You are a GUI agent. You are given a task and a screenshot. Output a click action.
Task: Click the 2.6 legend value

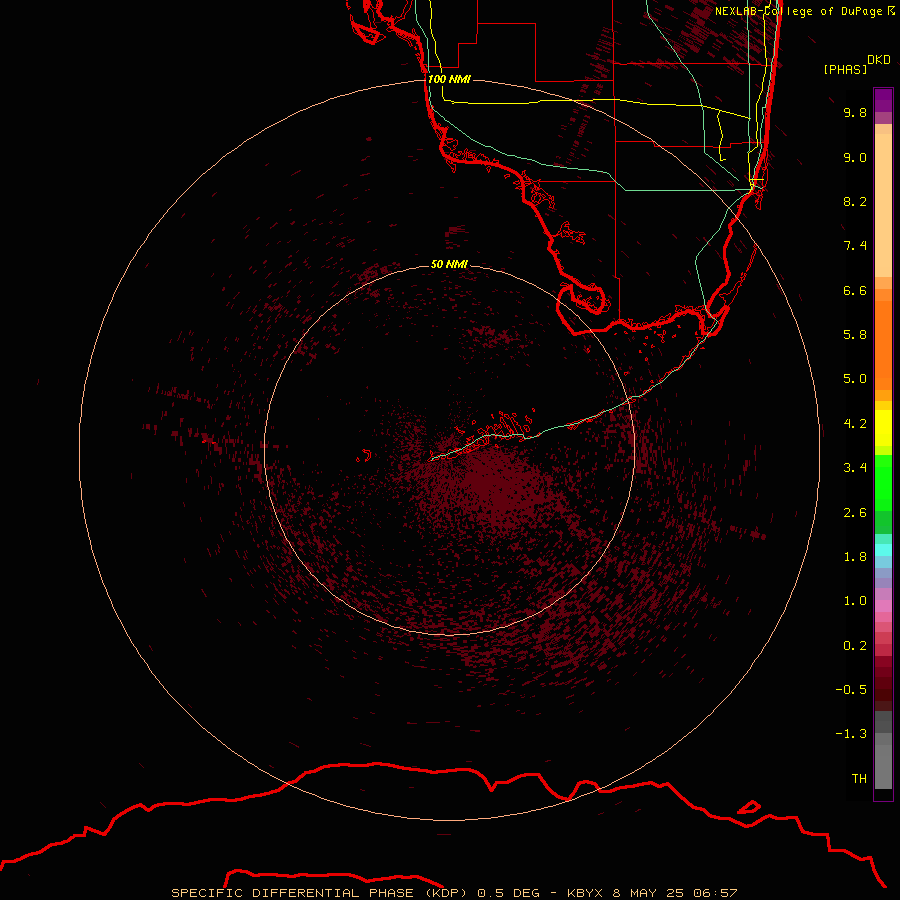click(x=855, y=513)
